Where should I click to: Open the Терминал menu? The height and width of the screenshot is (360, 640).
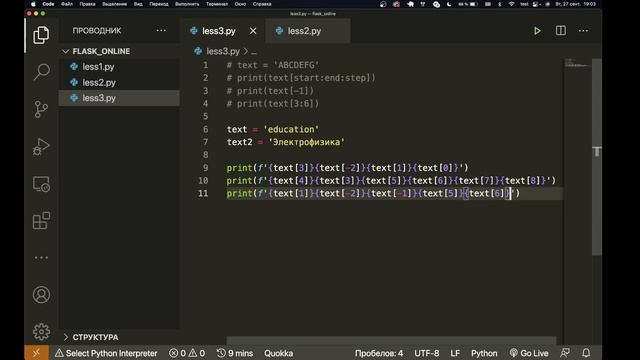(x=217, y=4)
